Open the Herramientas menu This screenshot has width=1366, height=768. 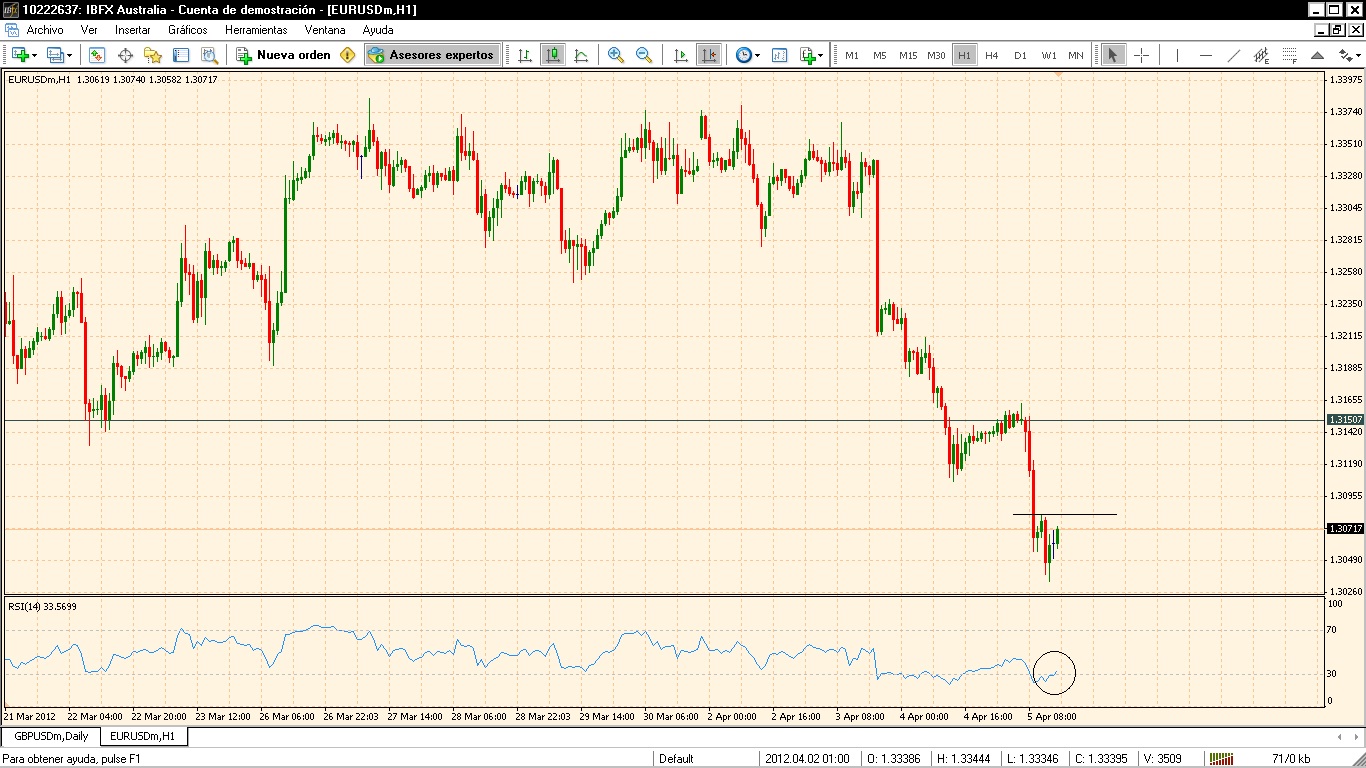point(256,30)
